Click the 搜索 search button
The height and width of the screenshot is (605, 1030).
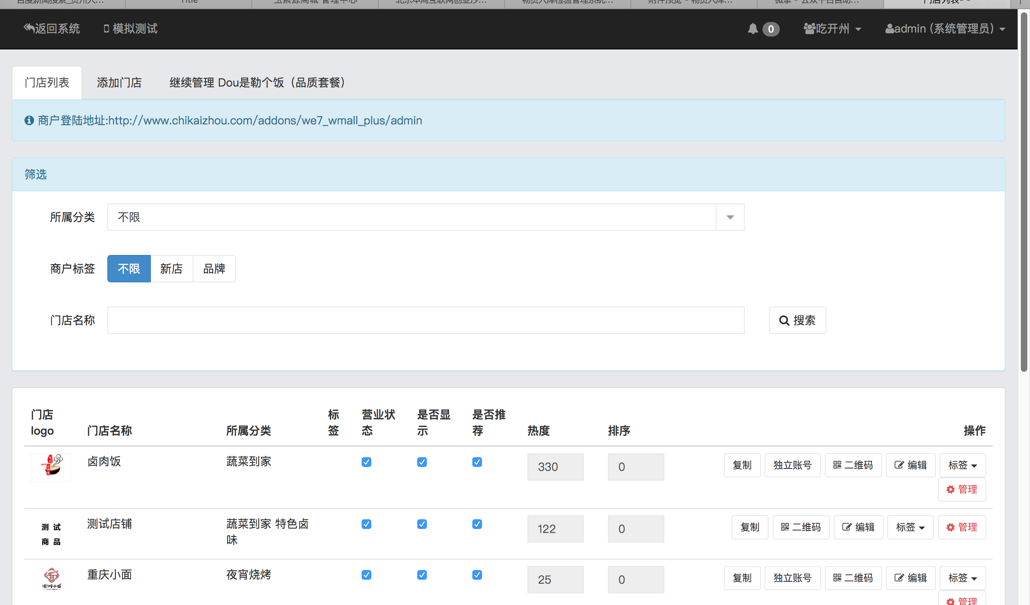[797, 321]
